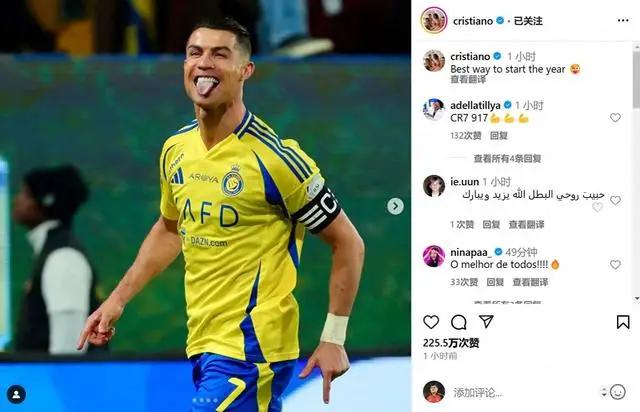This screenshot has height=412, width=640.
Task: Save the post with the bookmark icon
Action: pyautogui.click(x=623, y=322)
